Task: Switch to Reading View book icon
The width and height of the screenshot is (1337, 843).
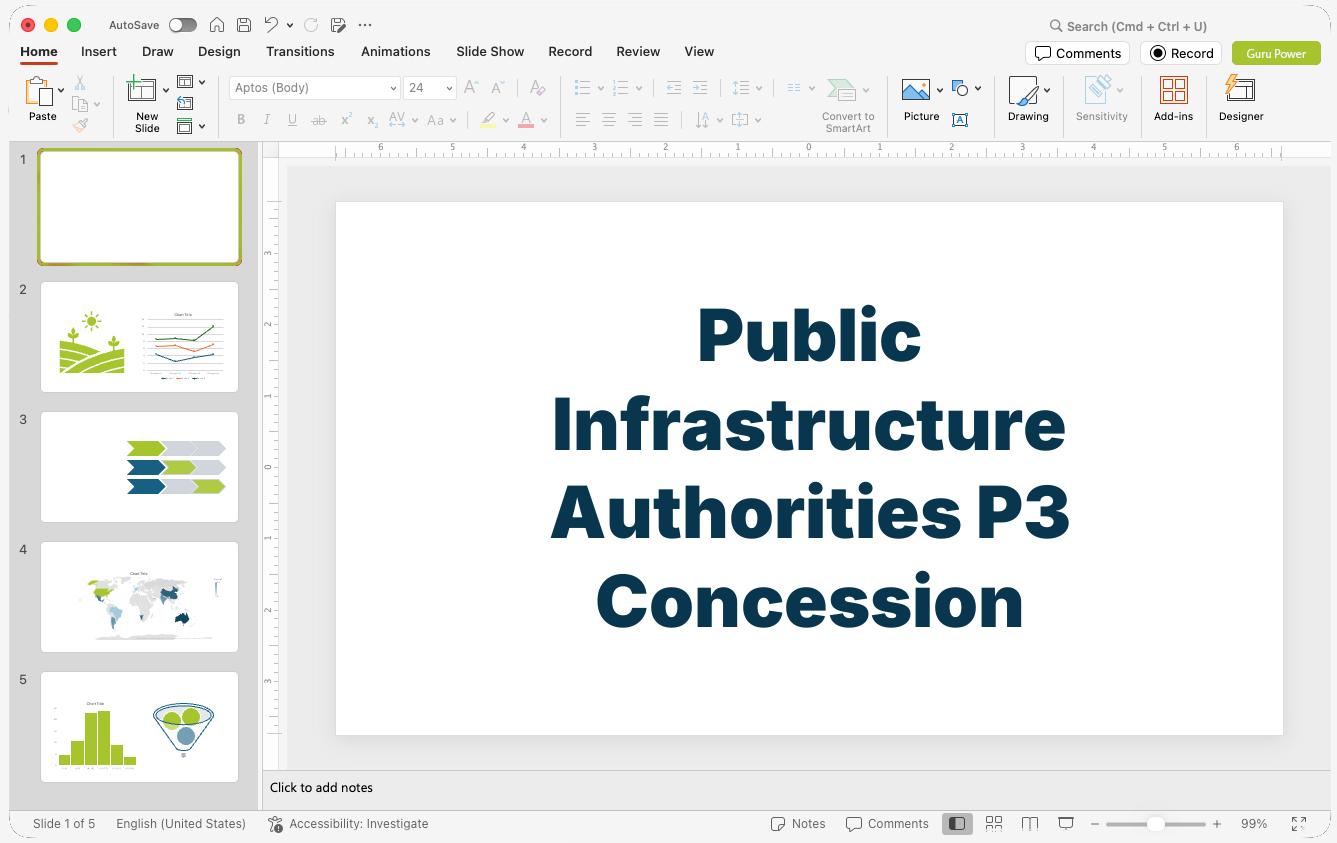Action: 1030,824
